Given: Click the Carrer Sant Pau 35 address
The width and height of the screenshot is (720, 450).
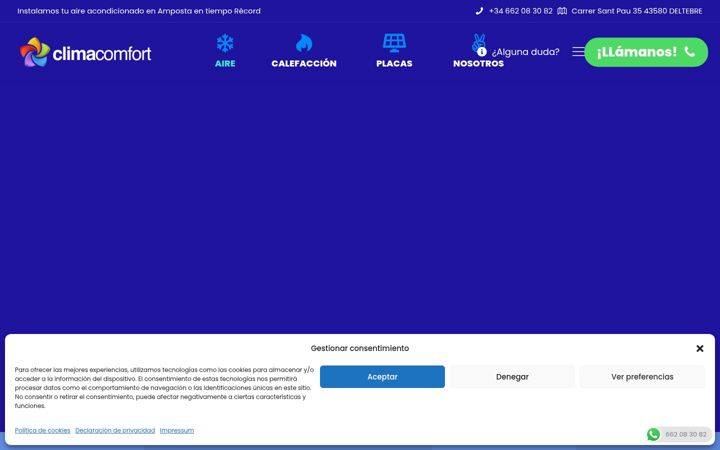Looking at the screenshot, I should (636, 11).
